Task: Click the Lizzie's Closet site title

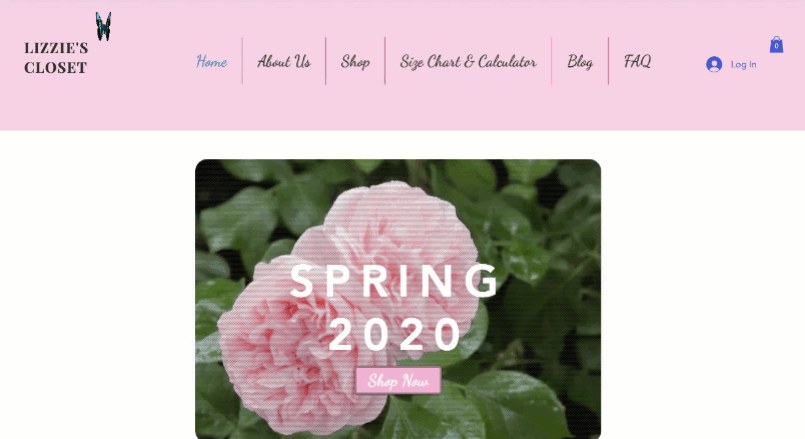Action: click(x=56, y=58)
